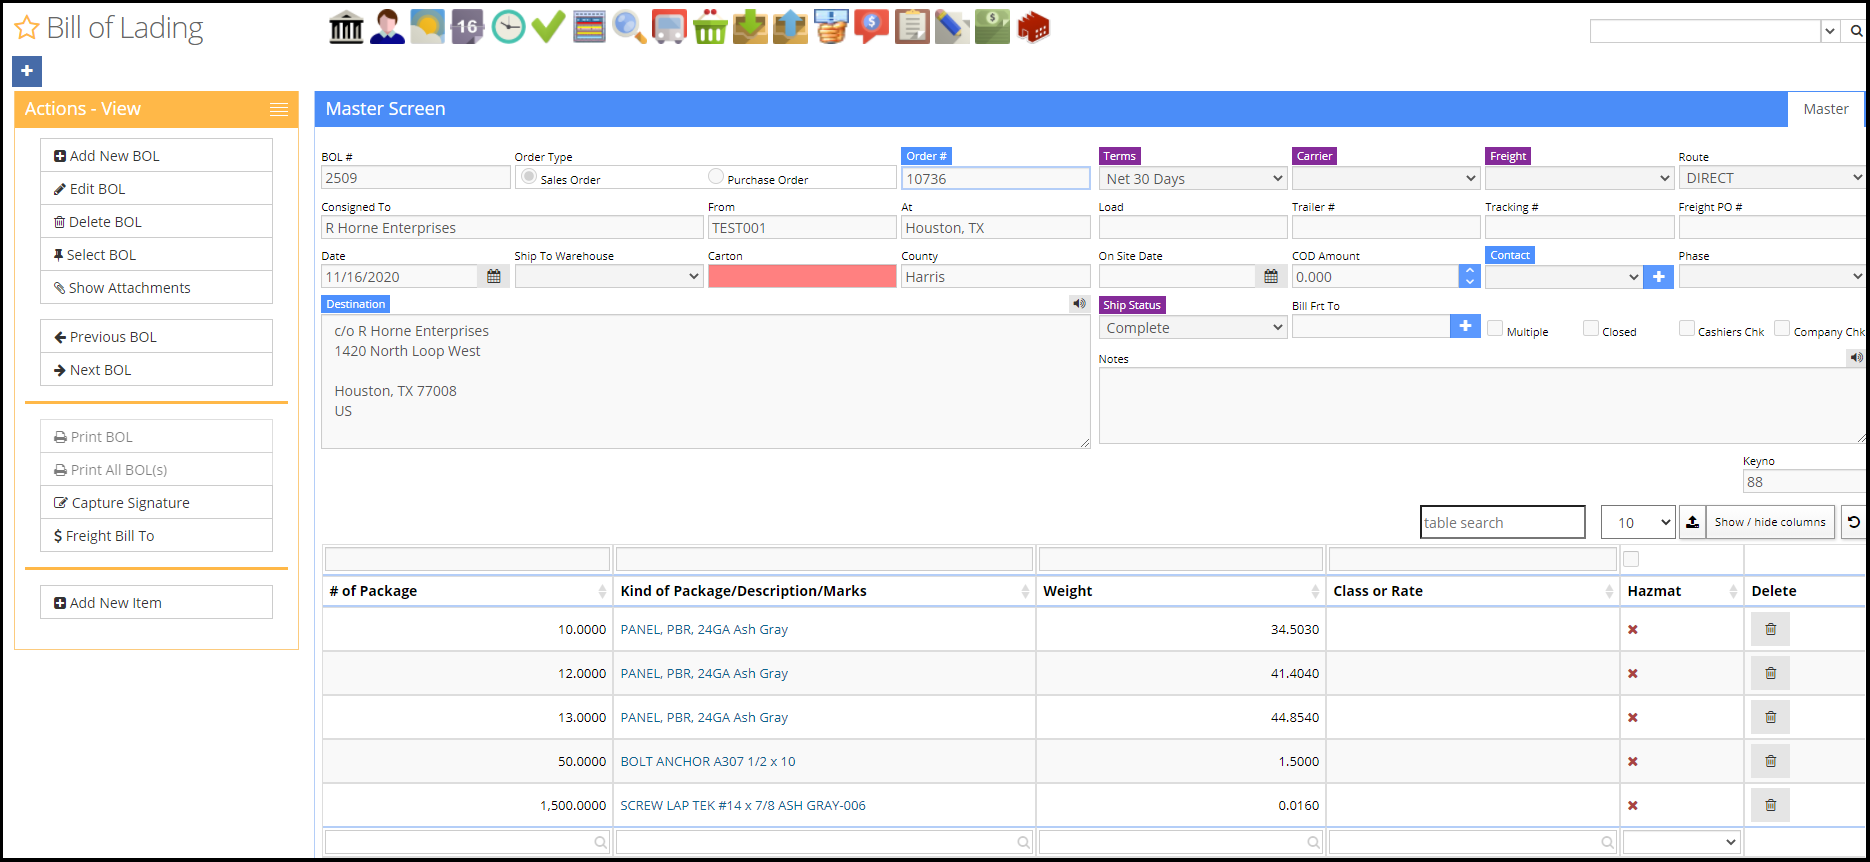Toggle the Actions panel hamburger menu icon

click(279, 109)
